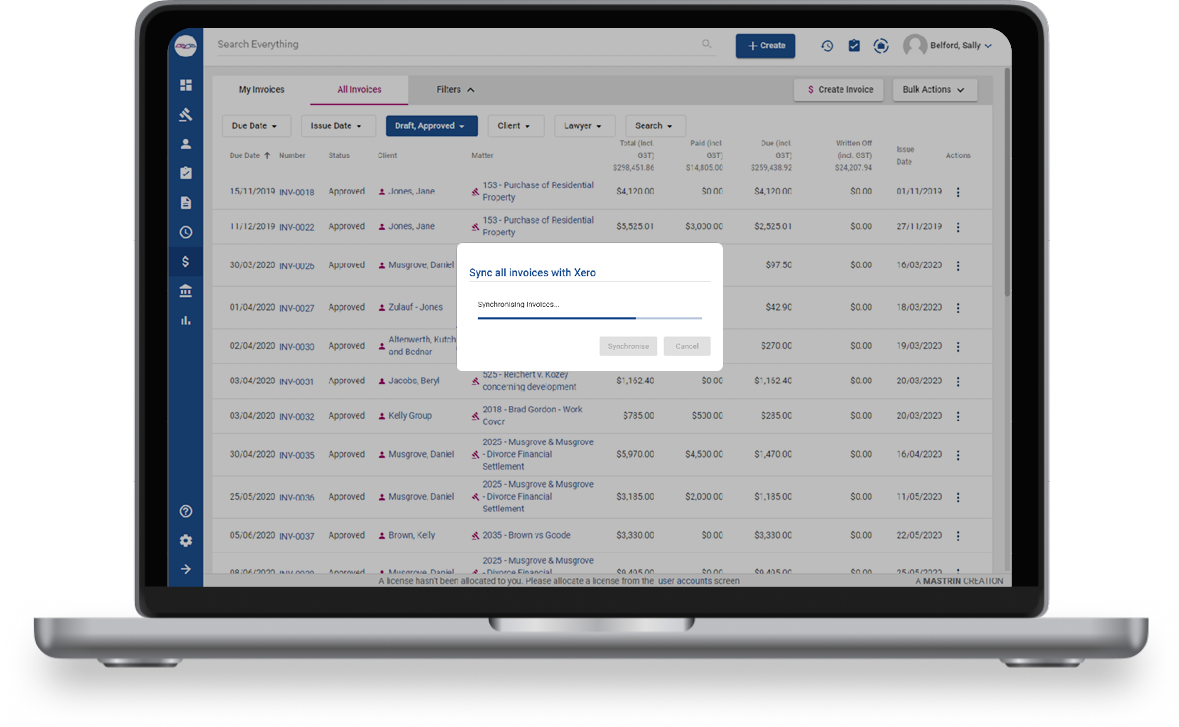Switch to the My Invoices tab

(261, 90)
